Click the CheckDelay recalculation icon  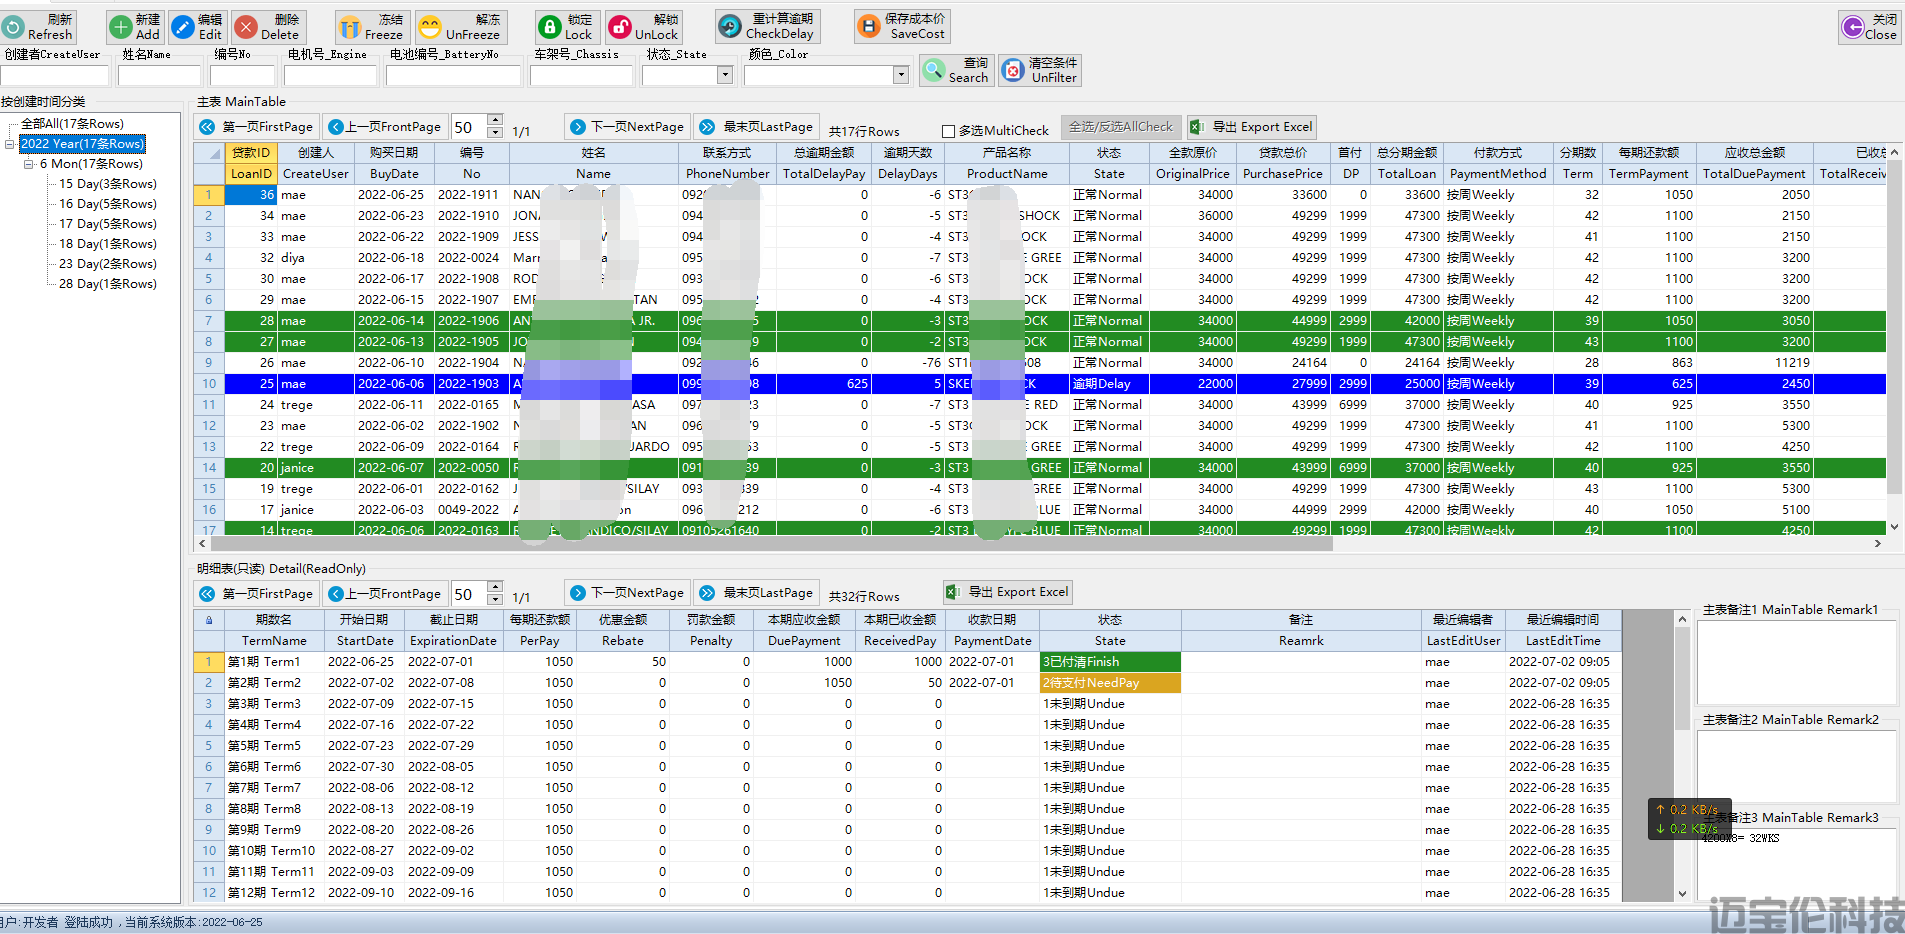[x=731, y=26]
